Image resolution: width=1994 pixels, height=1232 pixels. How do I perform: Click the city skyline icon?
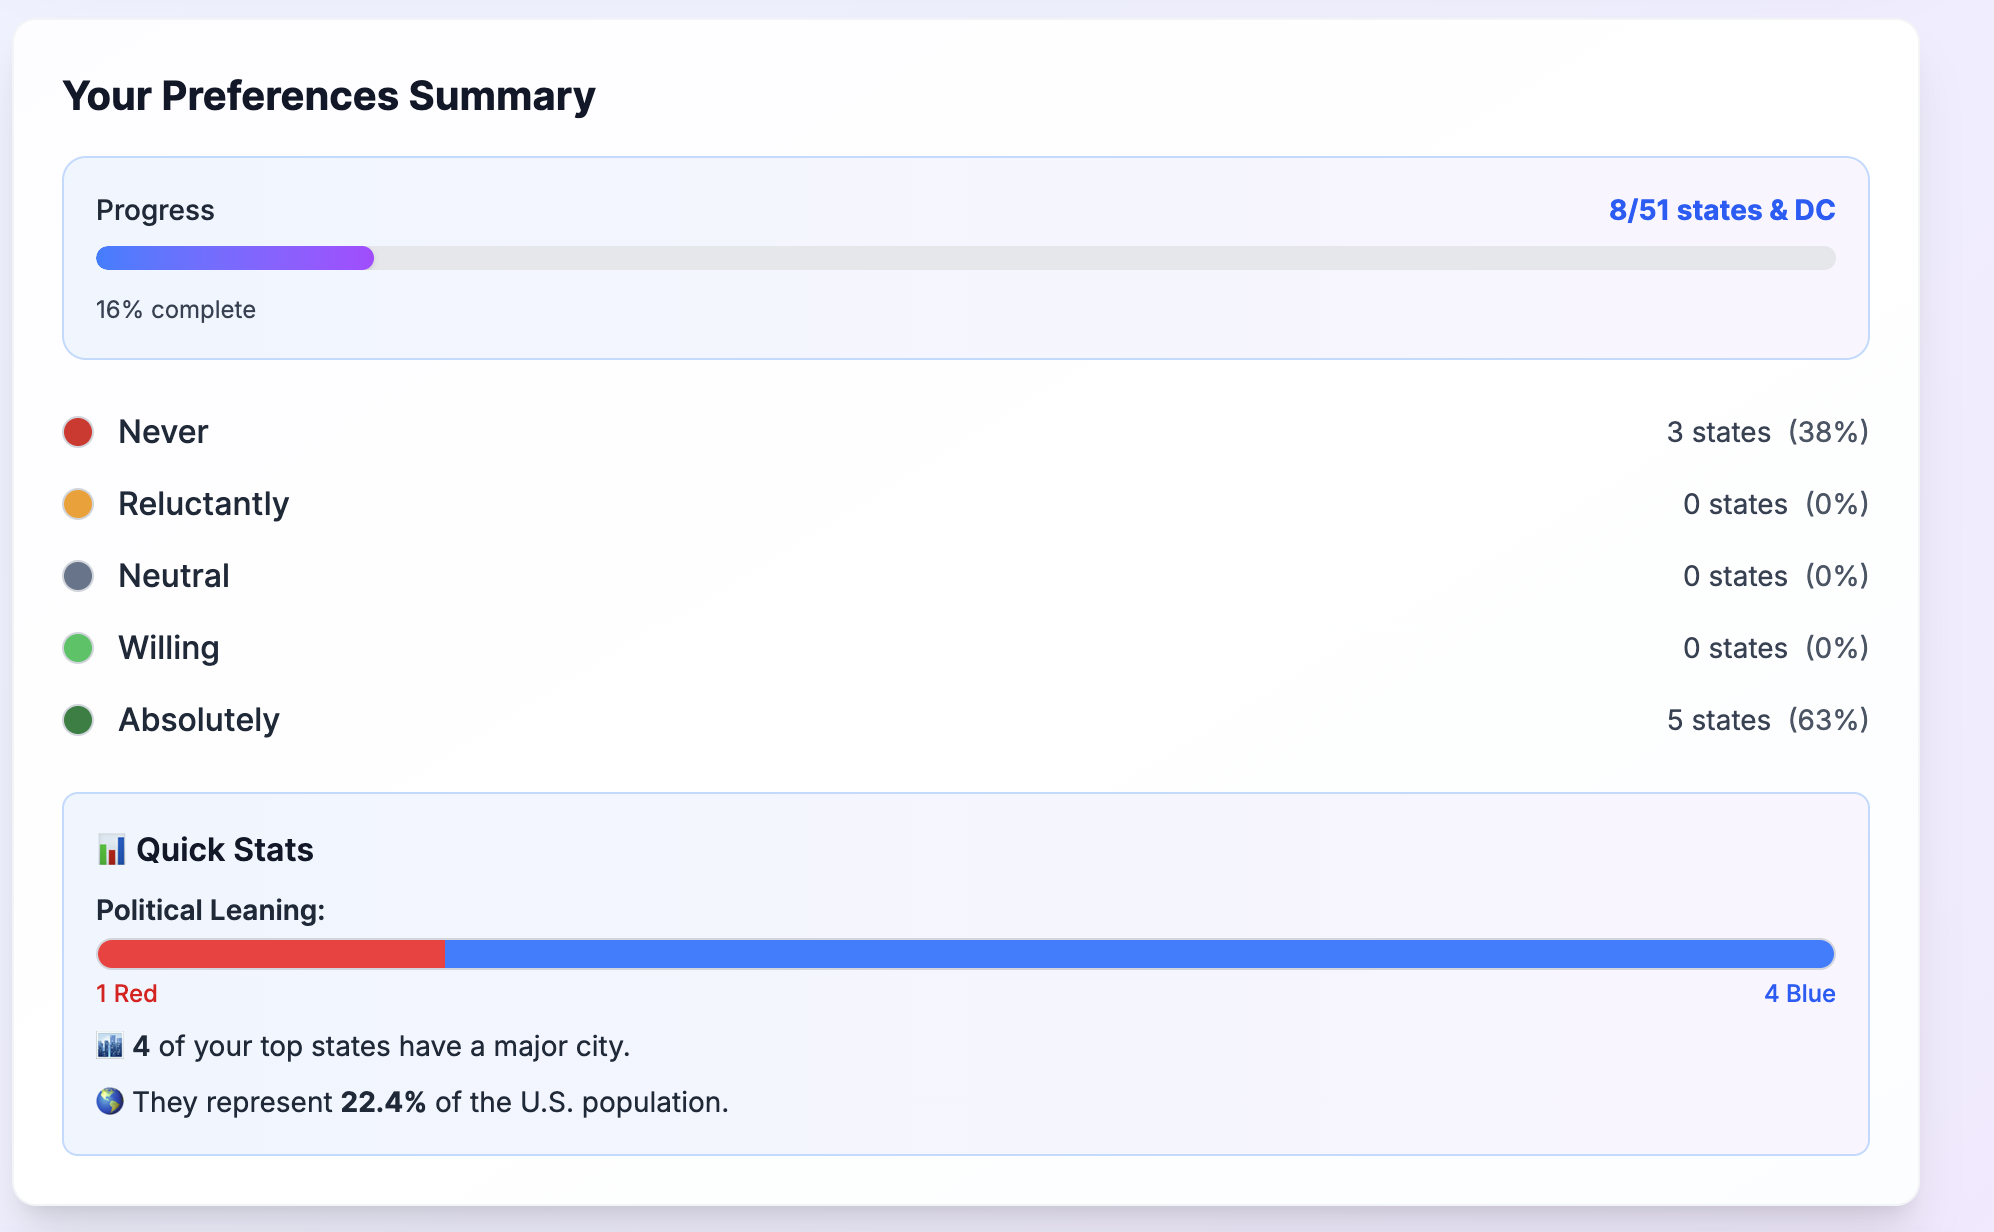[110, 1046]
